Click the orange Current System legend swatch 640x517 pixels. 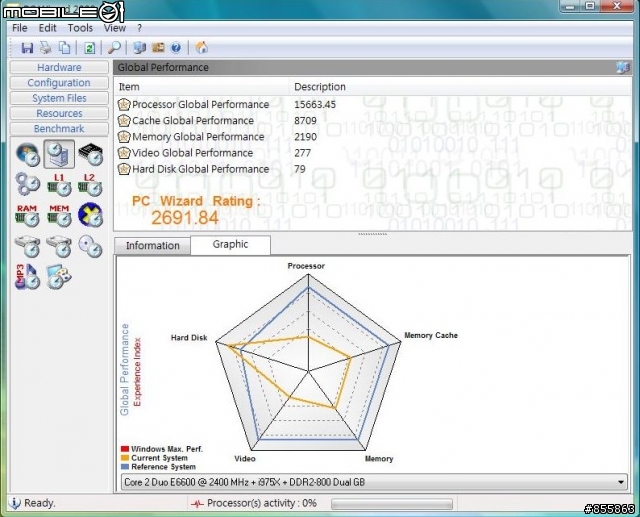[x=125, y=458]
